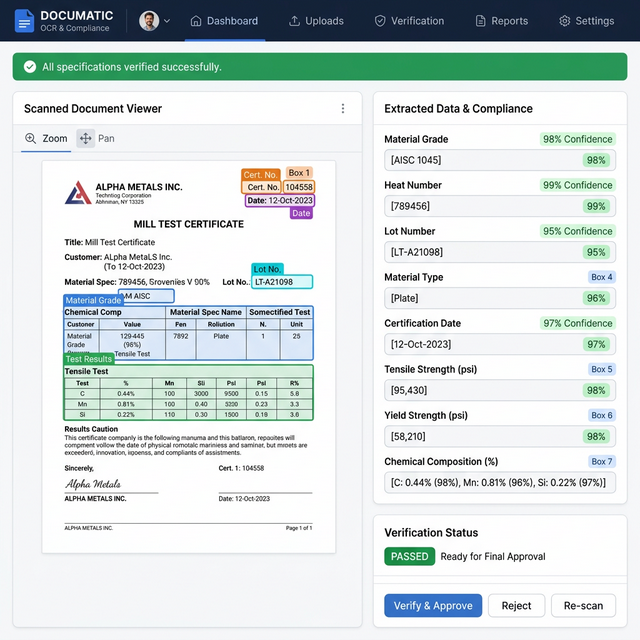Click the Documatic document logo icon
Screen dimensions: 640x640
pyautogui.click(x=24, y=21)
